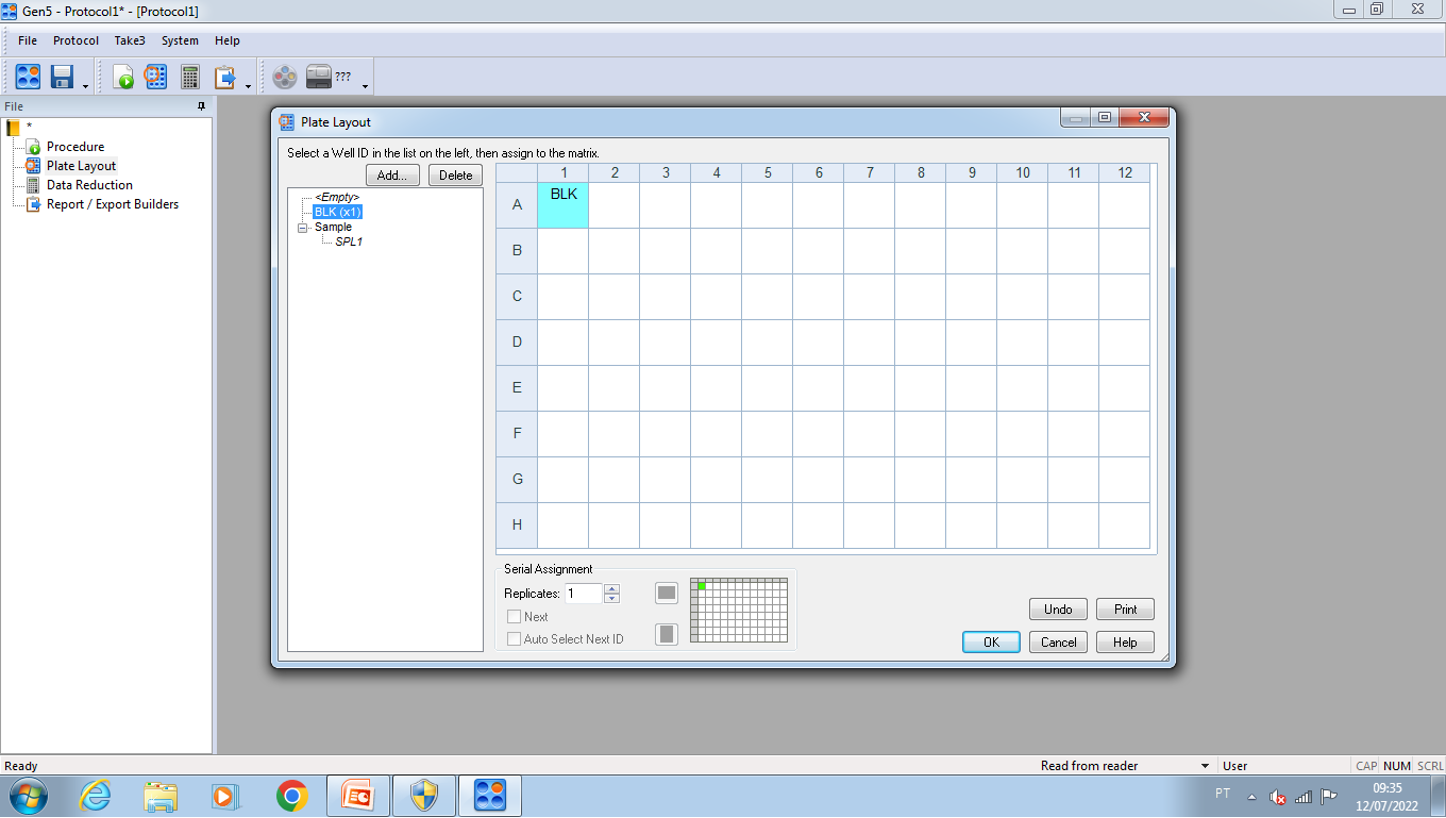Click the network signal tray icon

pyautogui.click(x=1303, y=796)
